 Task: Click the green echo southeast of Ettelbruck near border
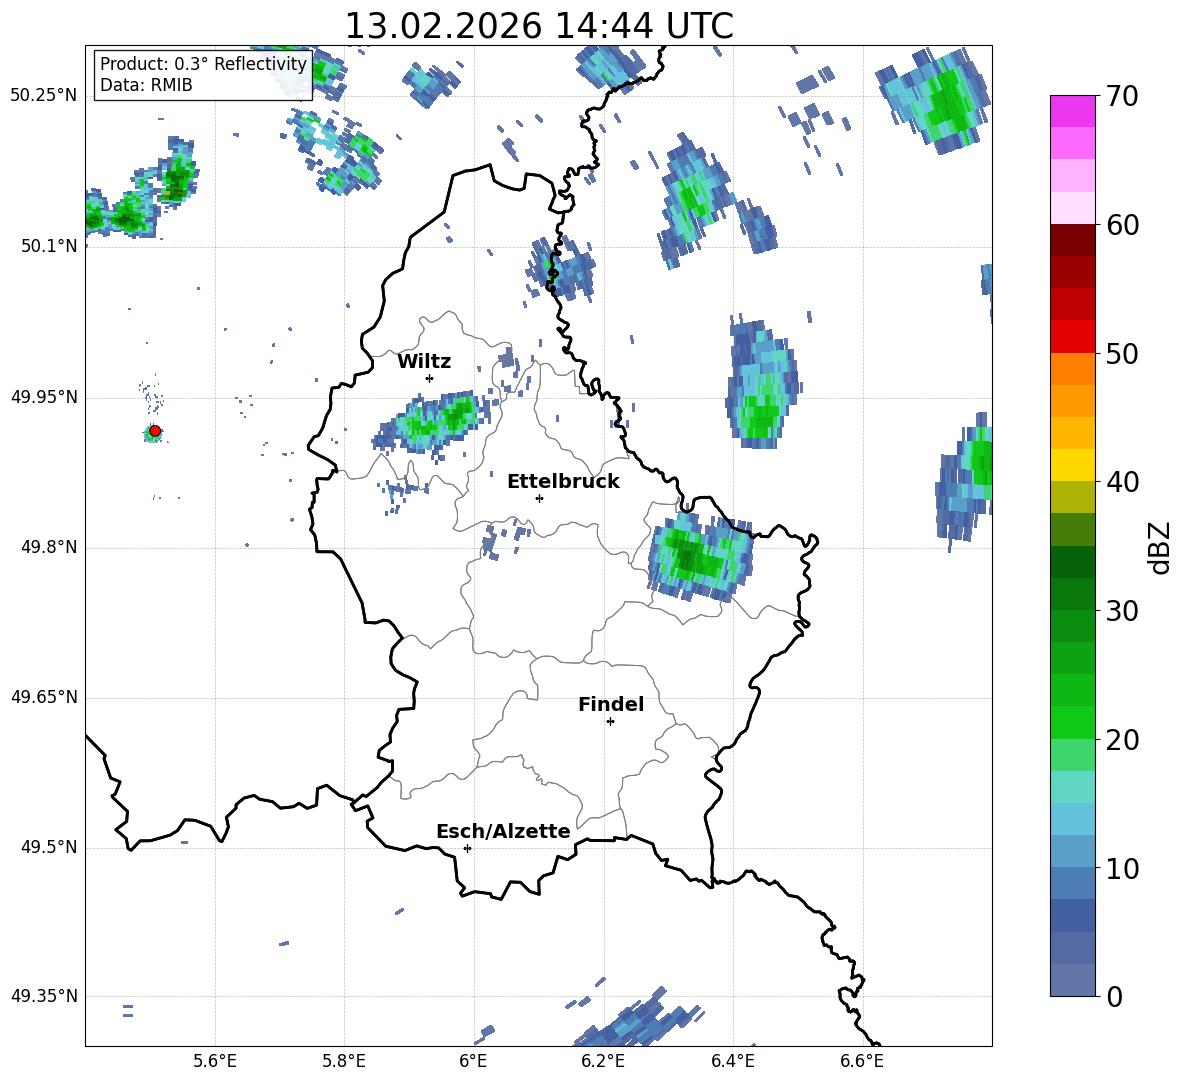(x=699, y=557)
